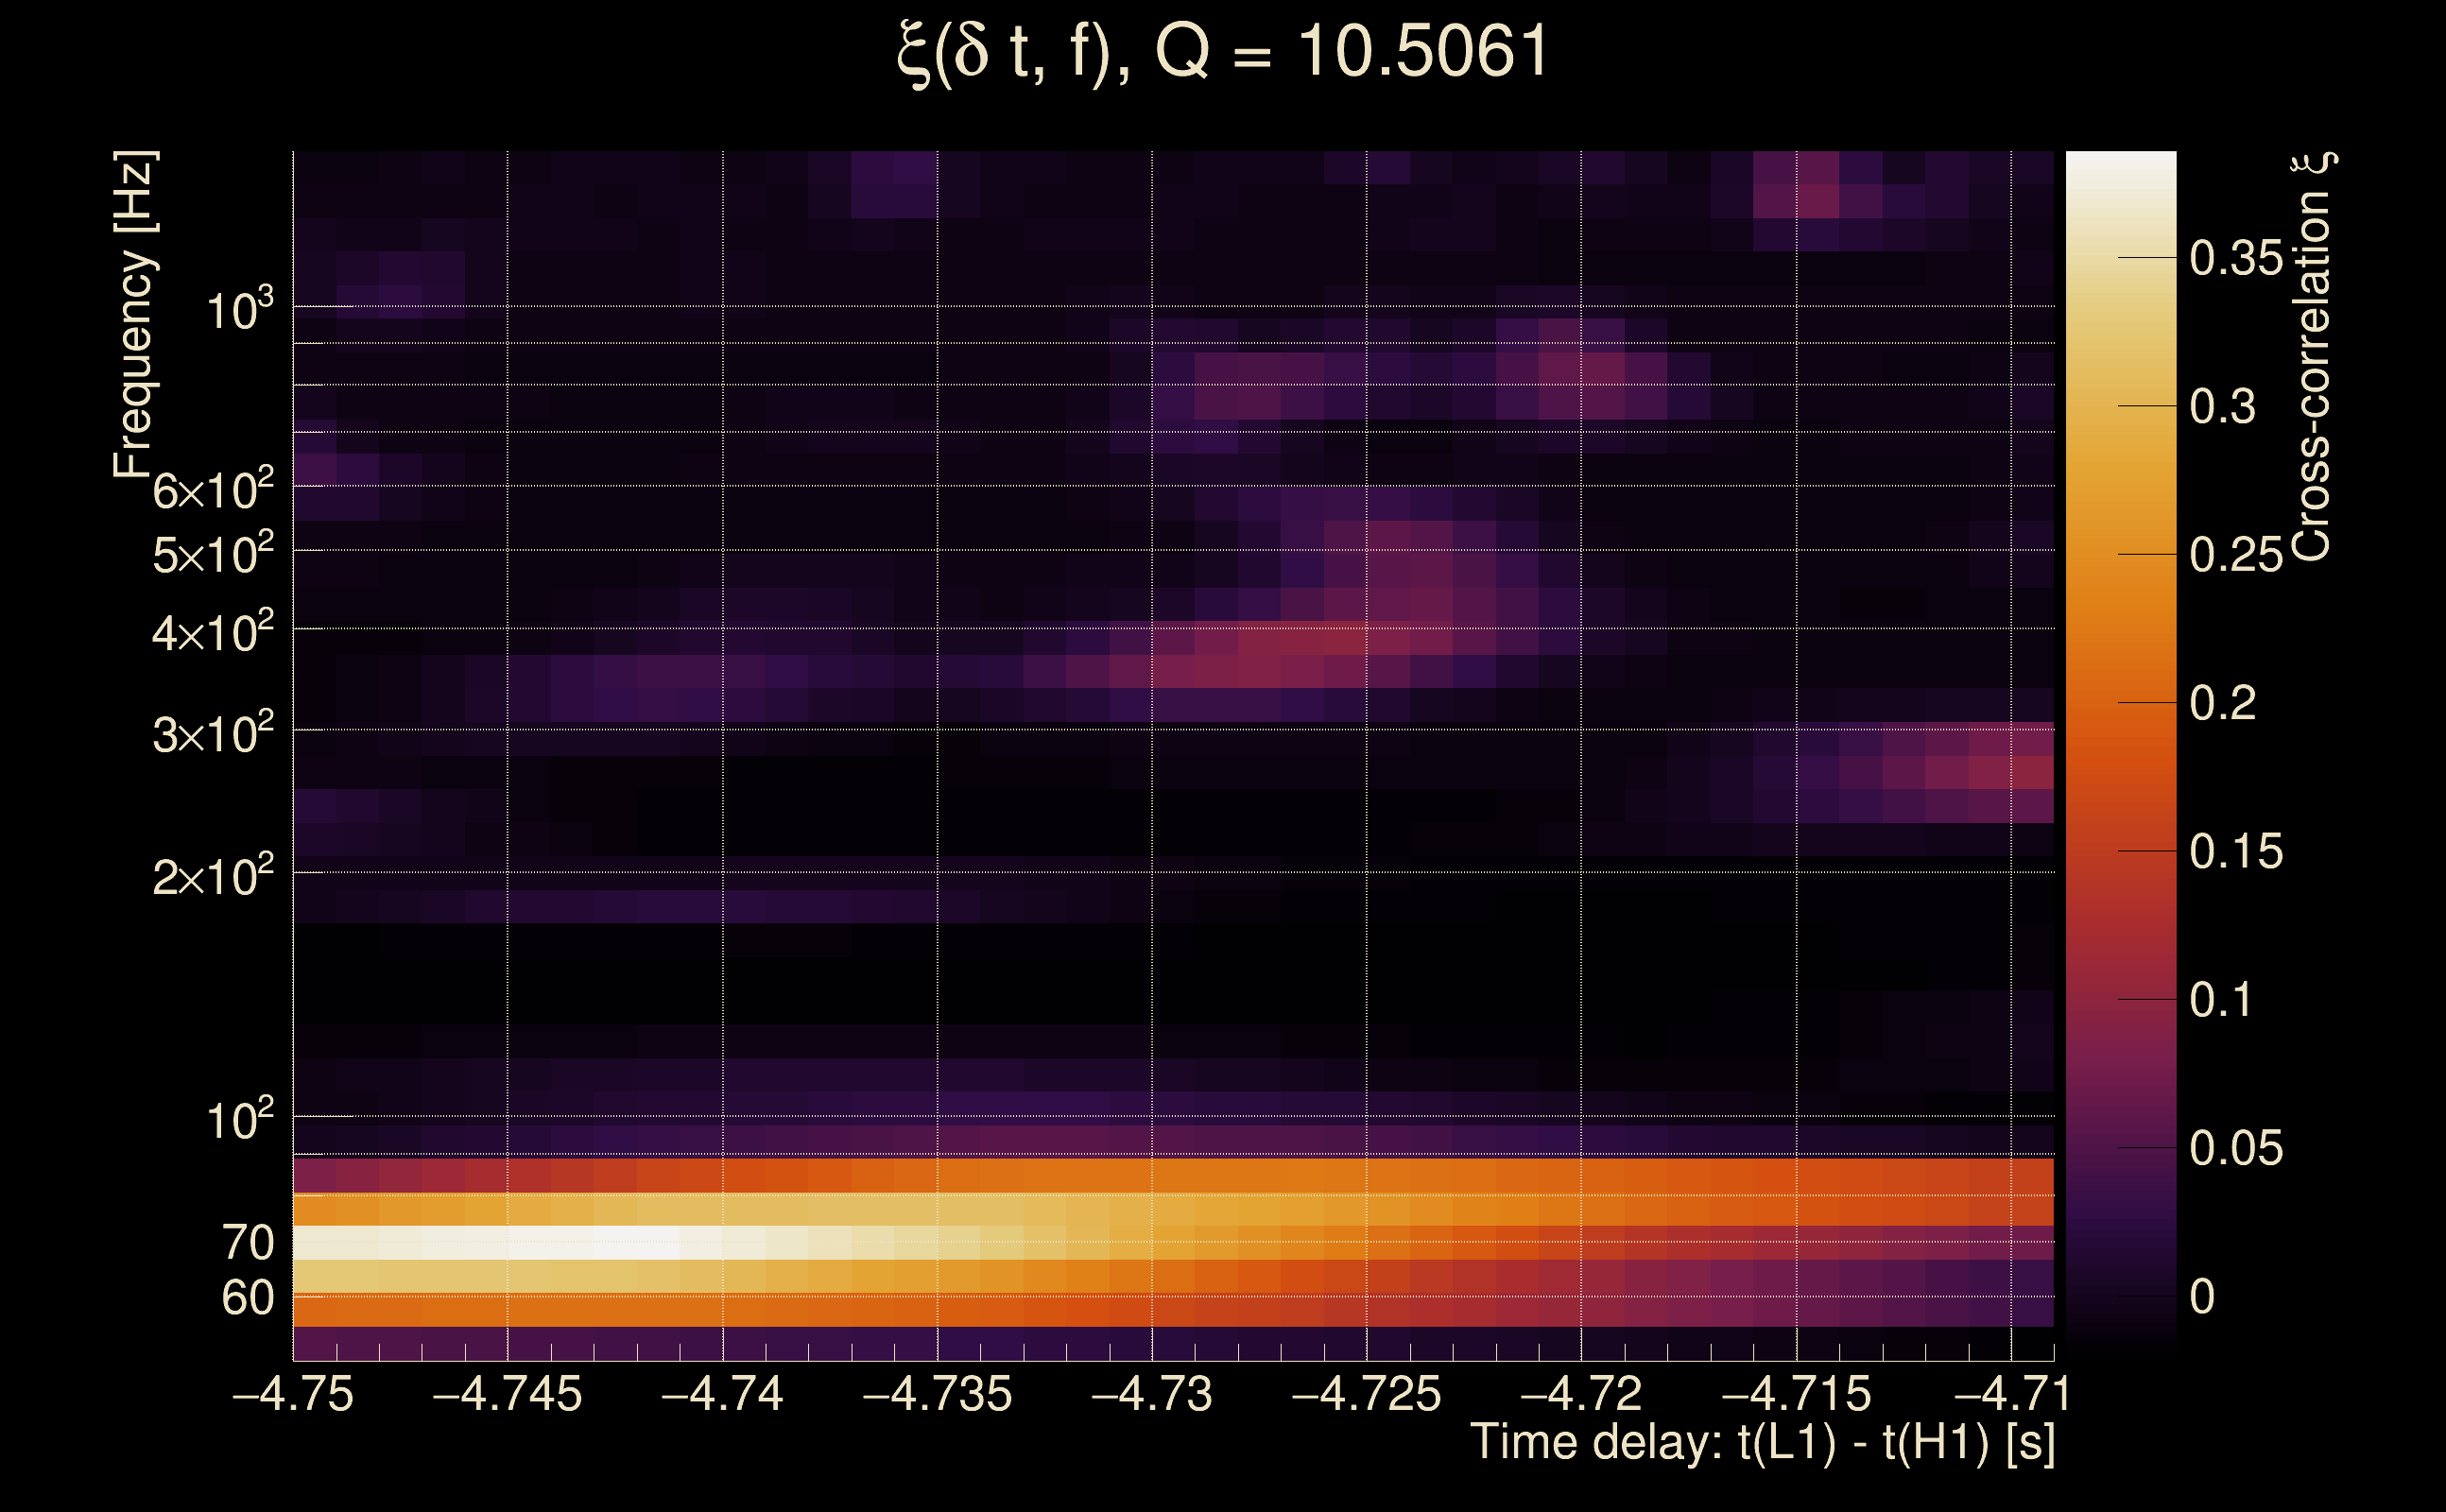Click the 0.1 label on the color bar

pos(2220,1000)
